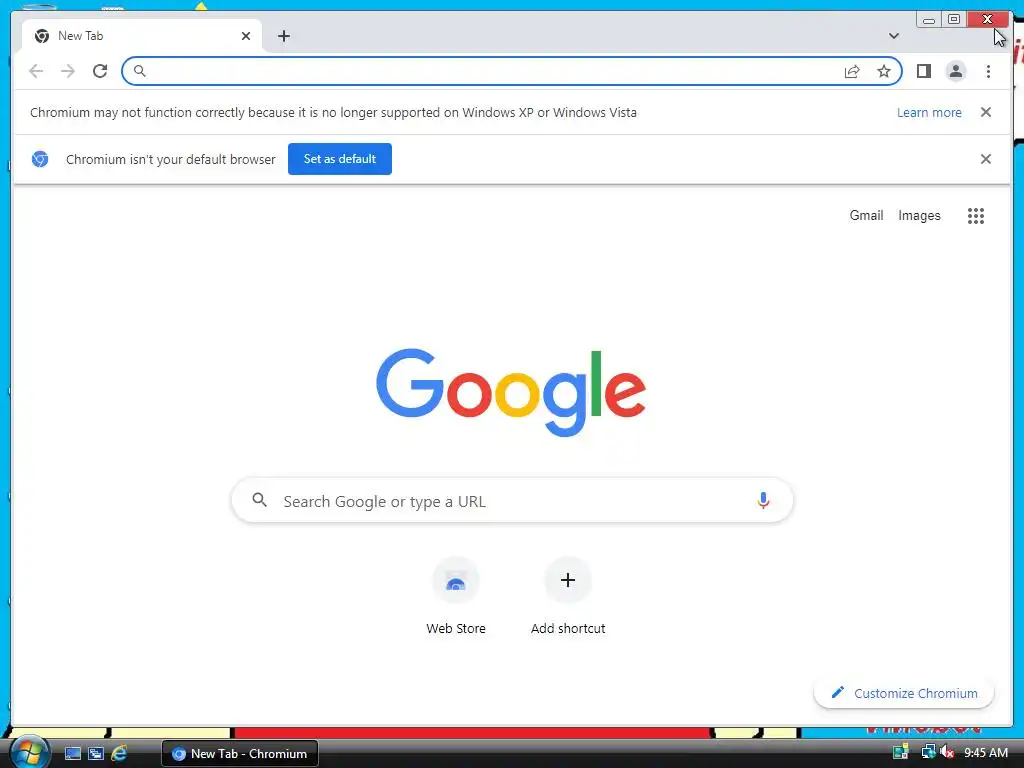
Task: Follow the Learn more link
Action: (x=929, y=112)
